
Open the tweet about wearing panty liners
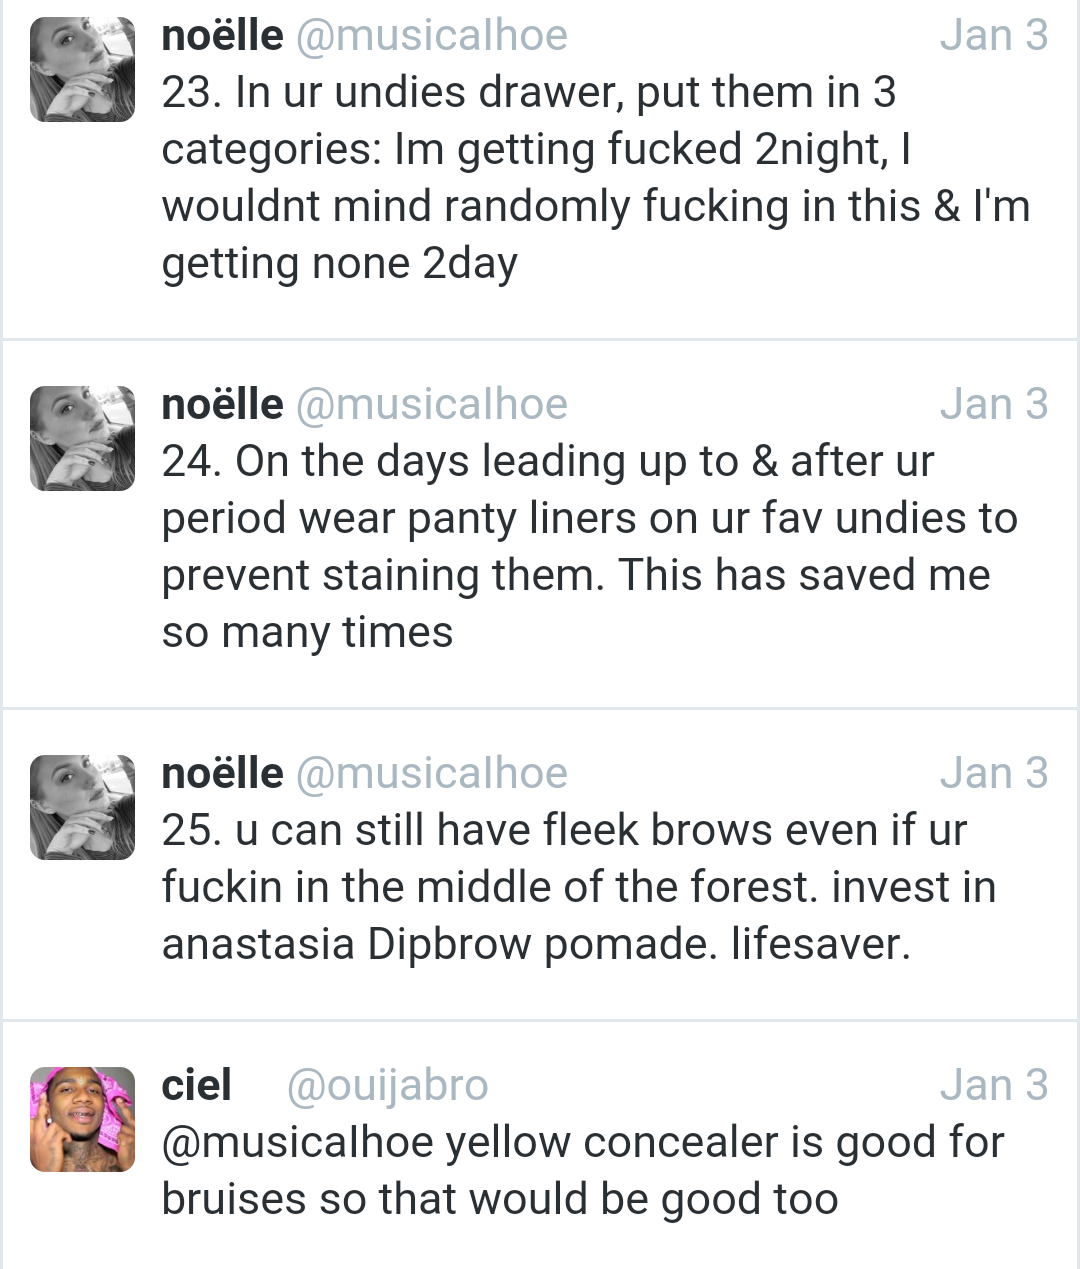tap(589, 547)
